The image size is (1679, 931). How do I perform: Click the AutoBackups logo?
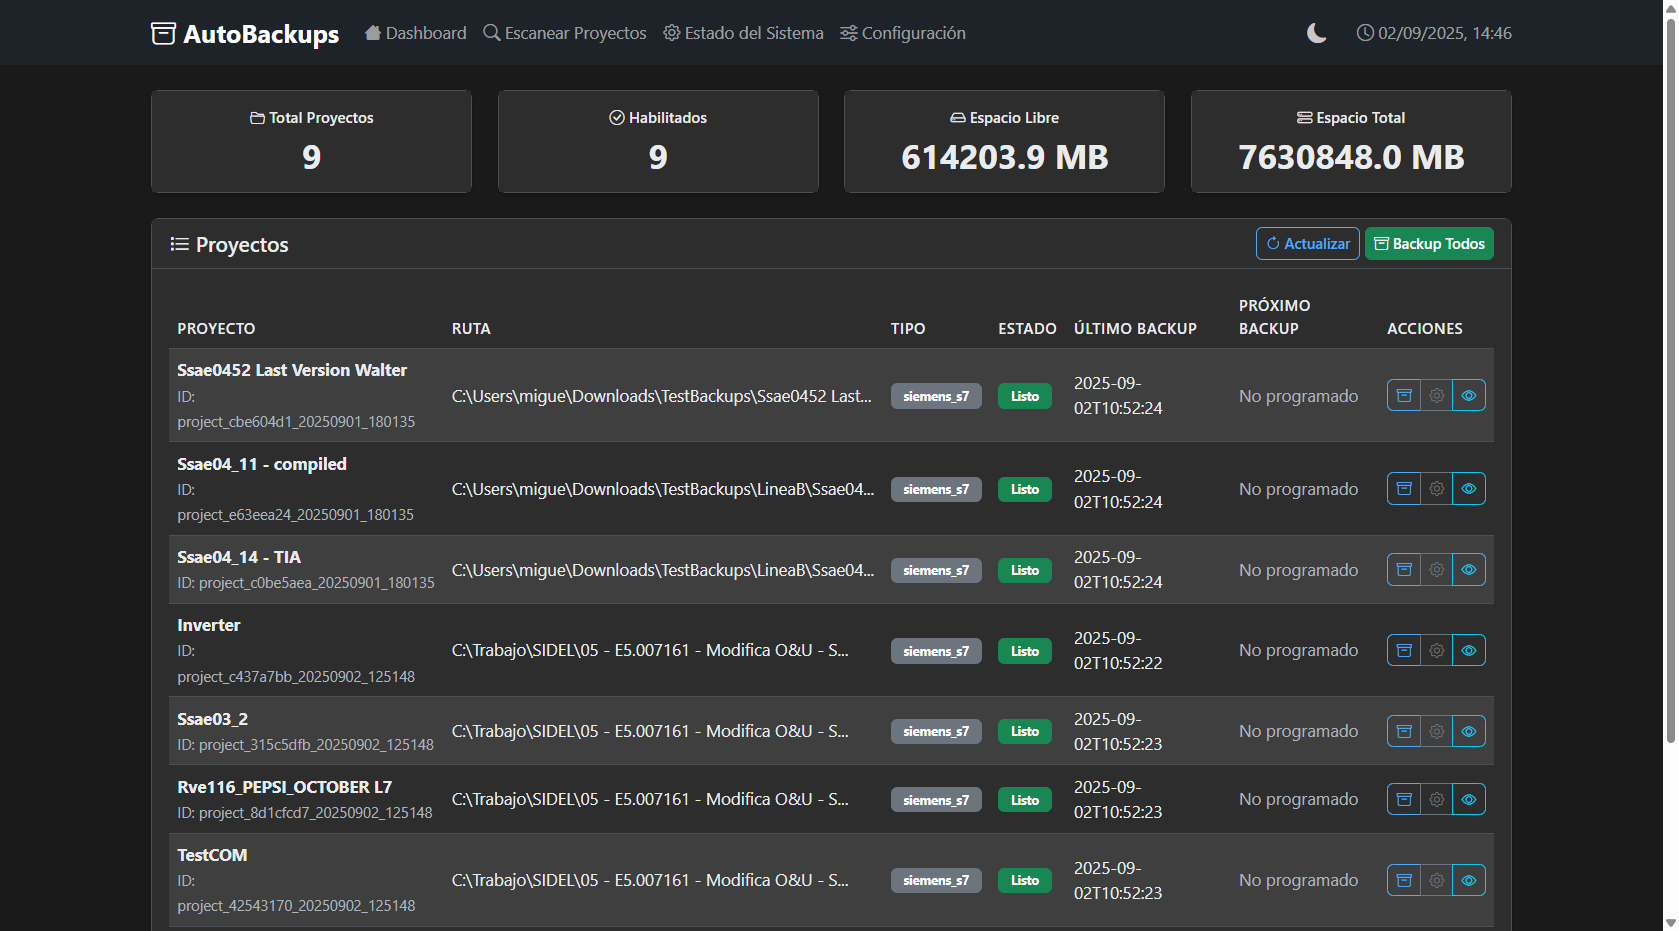click(245, 33)
